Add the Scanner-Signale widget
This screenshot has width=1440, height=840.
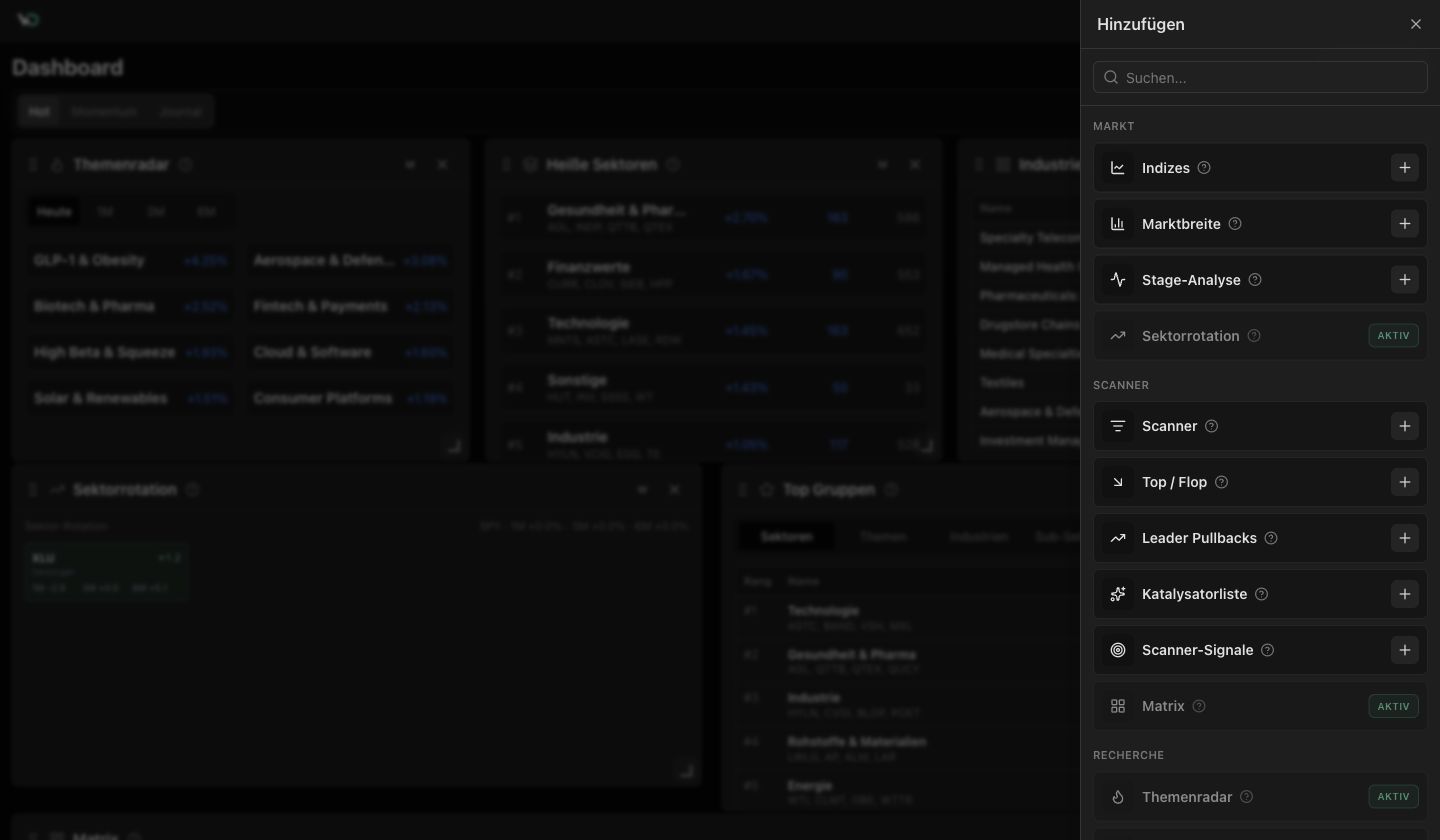pyautogui.click(x=1404, y=650)
